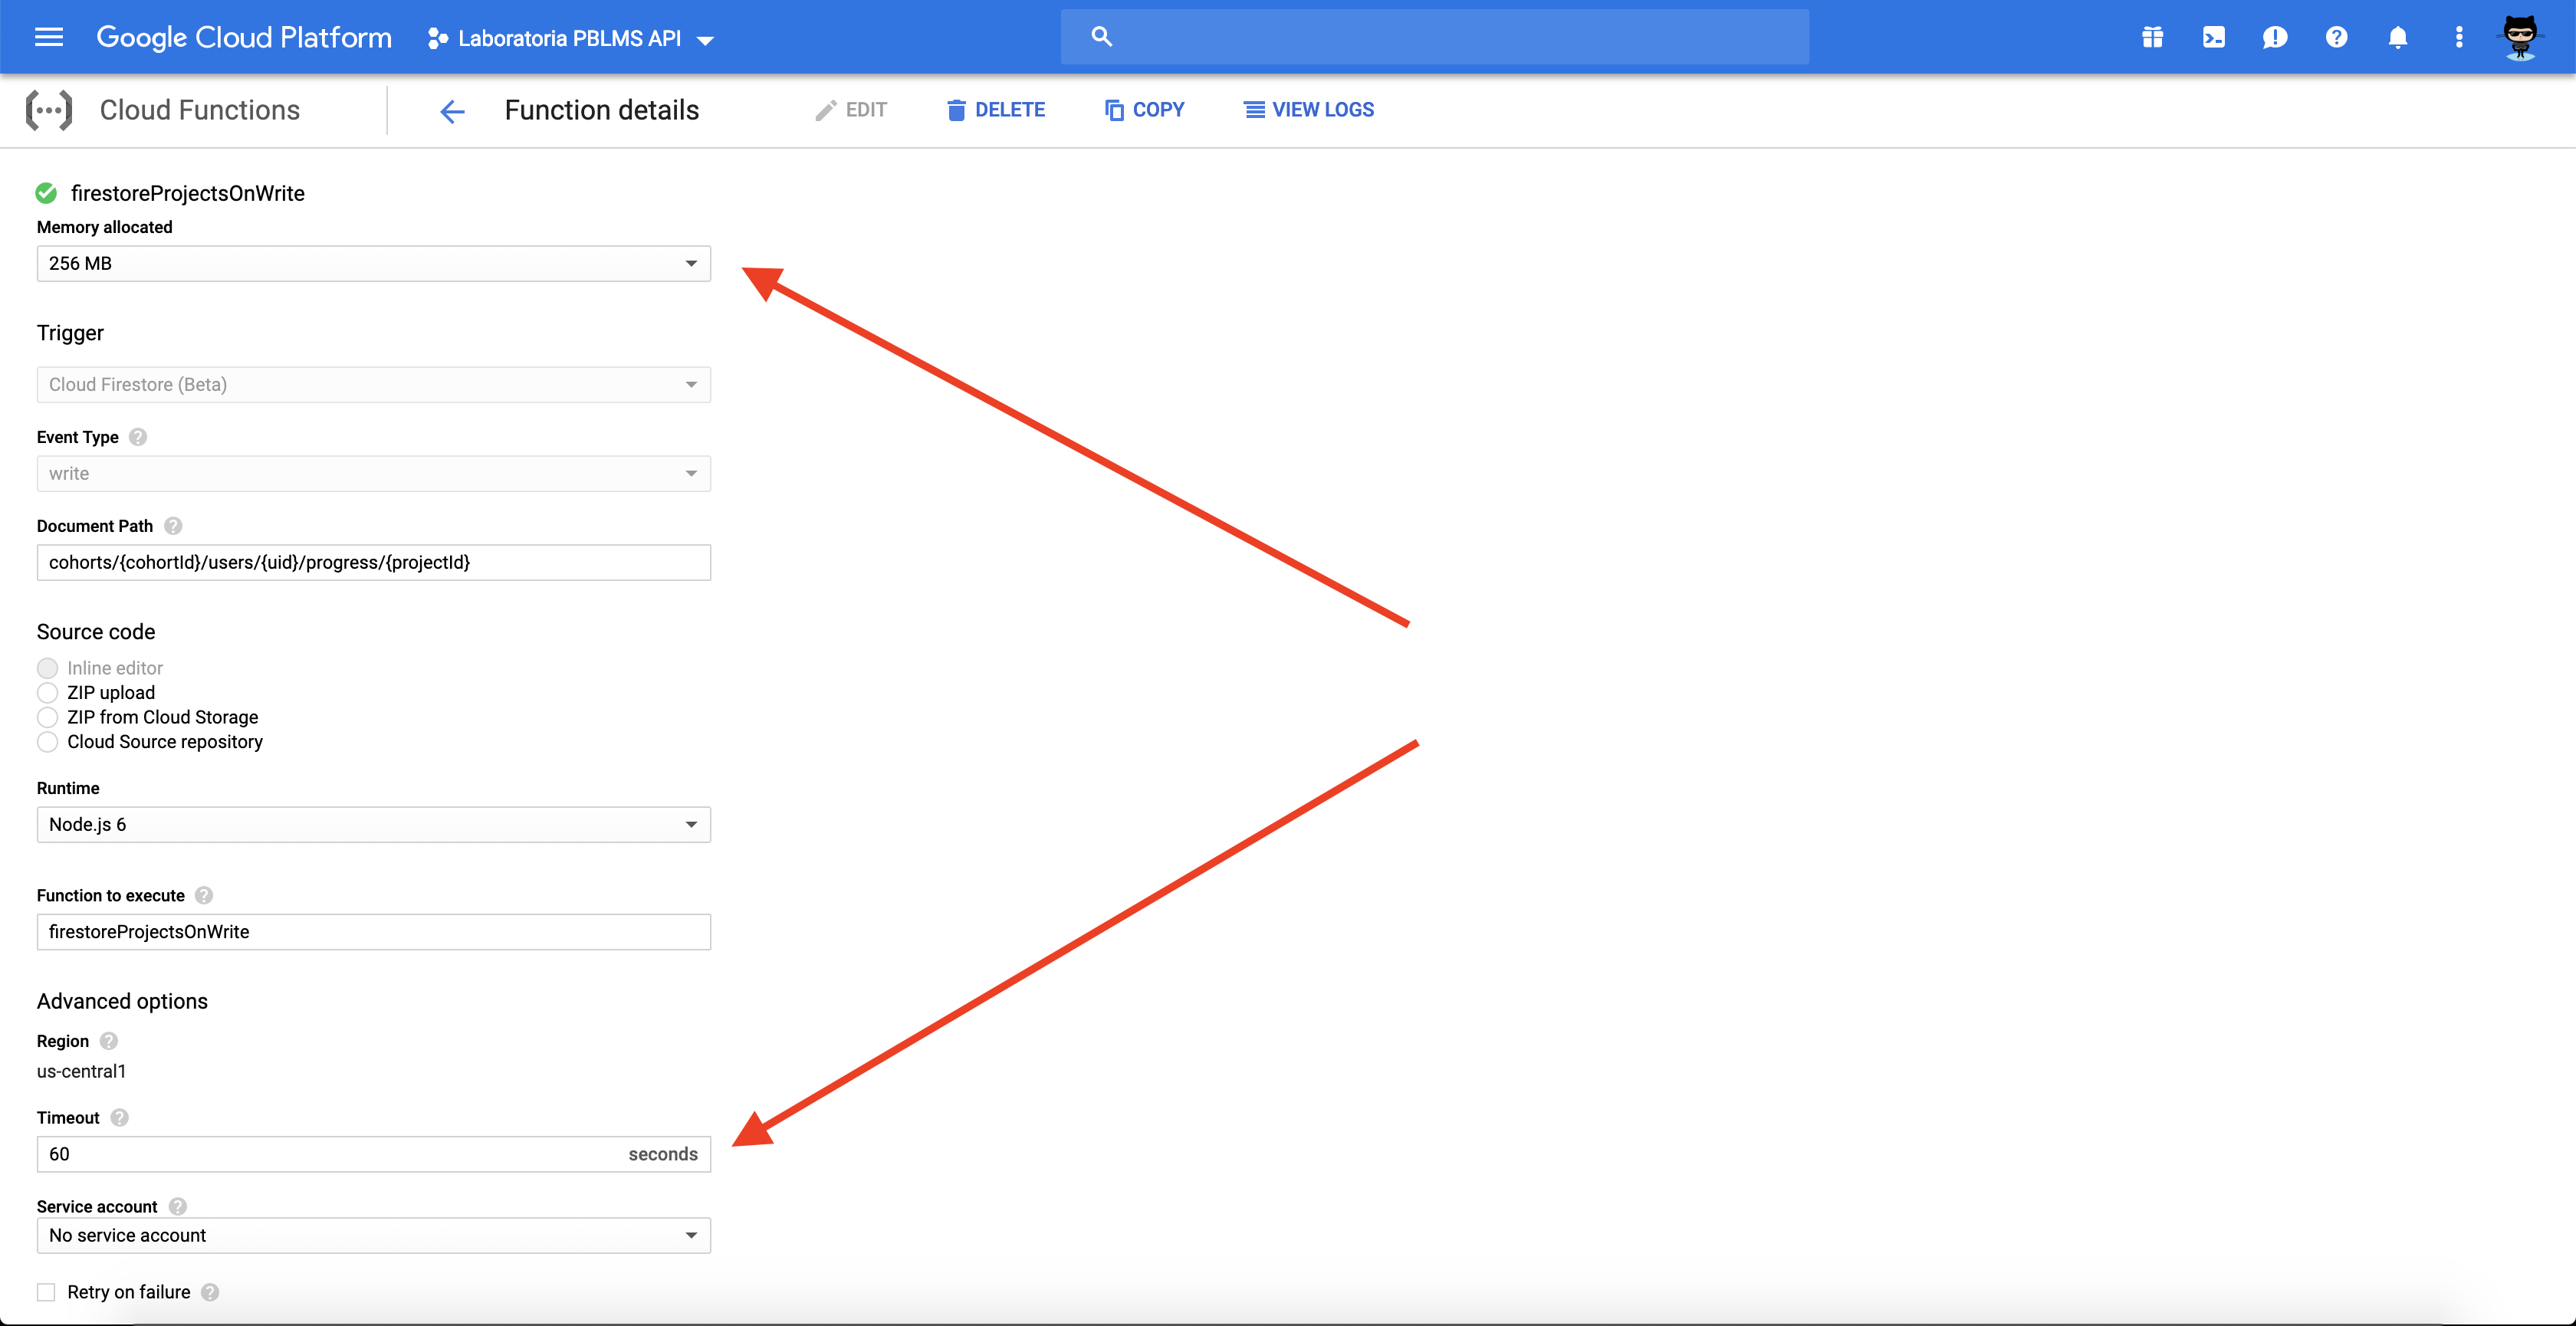Choose ZIP from Cloud Storage option
The image size is (2576, 1326).
(47, 717)
